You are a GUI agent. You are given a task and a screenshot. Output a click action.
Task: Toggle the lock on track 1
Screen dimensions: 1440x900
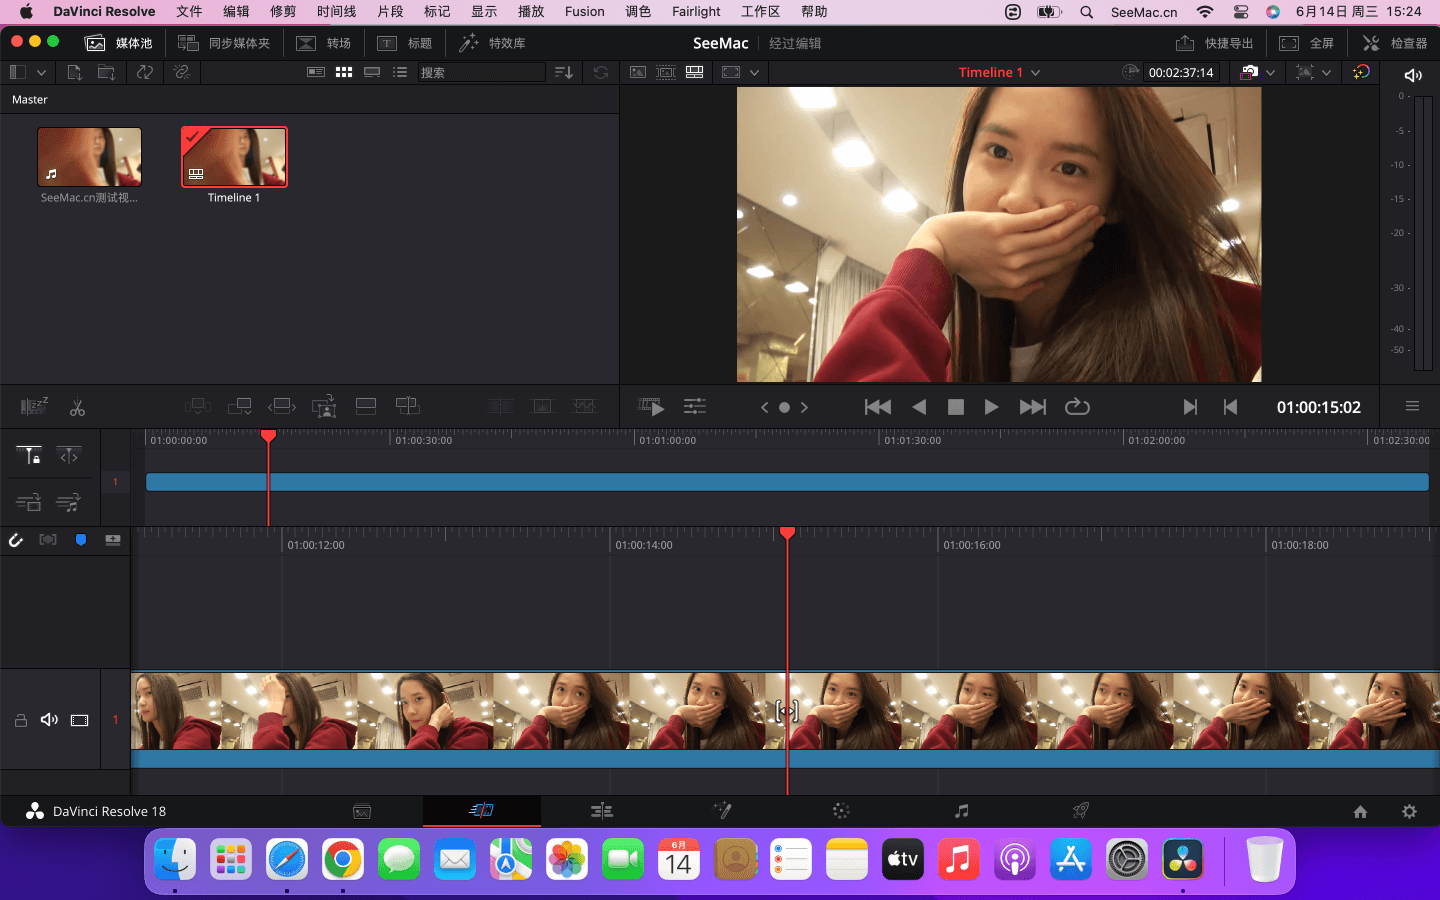pos(20,720)
